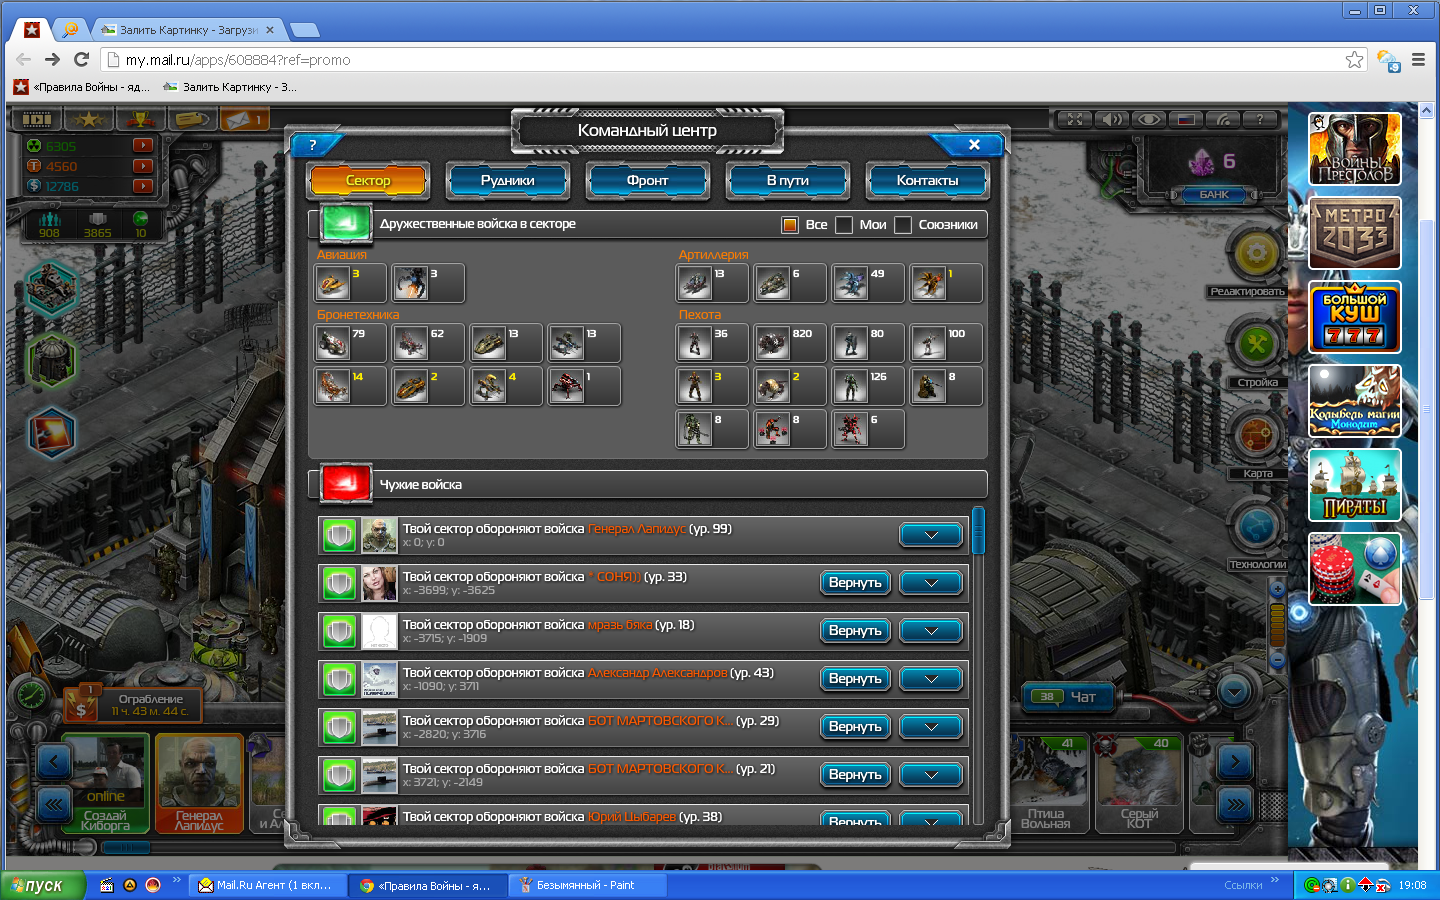Open the Войны Престолов ad thumbnail
The width and height of the screenshot is (1440, 900).
pyautogui.click(x=1355, y=149)
